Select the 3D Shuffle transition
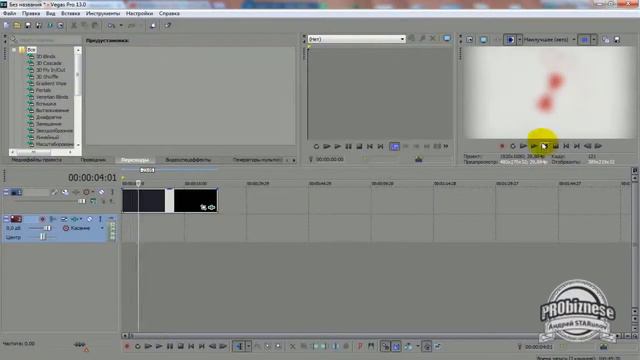Viewport: 640px width, 360px height. pos(47,77)
